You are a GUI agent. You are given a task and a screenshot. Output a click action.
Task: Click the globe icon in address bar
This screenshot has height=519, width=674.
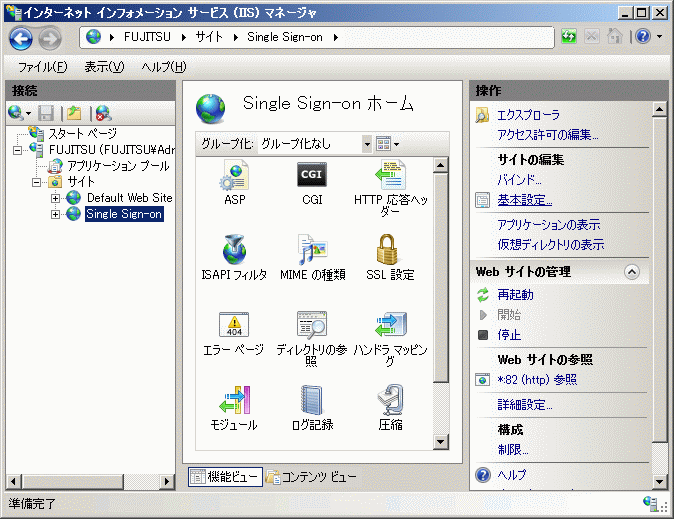tap(93, 37)
